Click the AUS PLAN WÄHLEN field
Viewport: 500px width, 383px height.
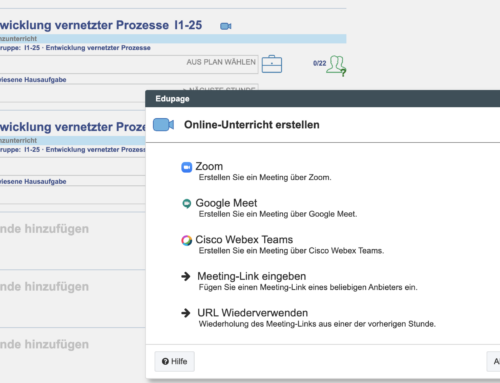point(129,64)
